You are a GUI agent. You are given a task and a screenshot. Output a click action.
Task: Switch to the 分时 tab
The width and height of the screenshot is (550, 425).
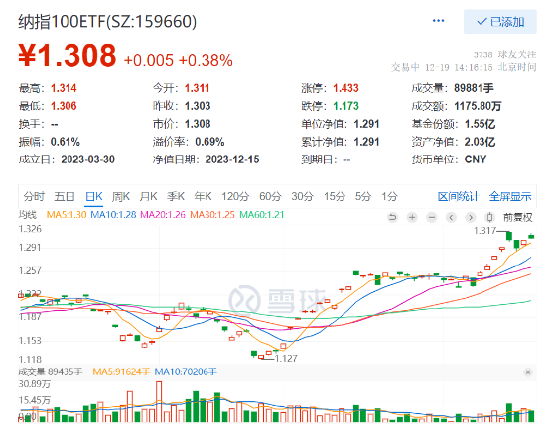(x=34, y=196)
